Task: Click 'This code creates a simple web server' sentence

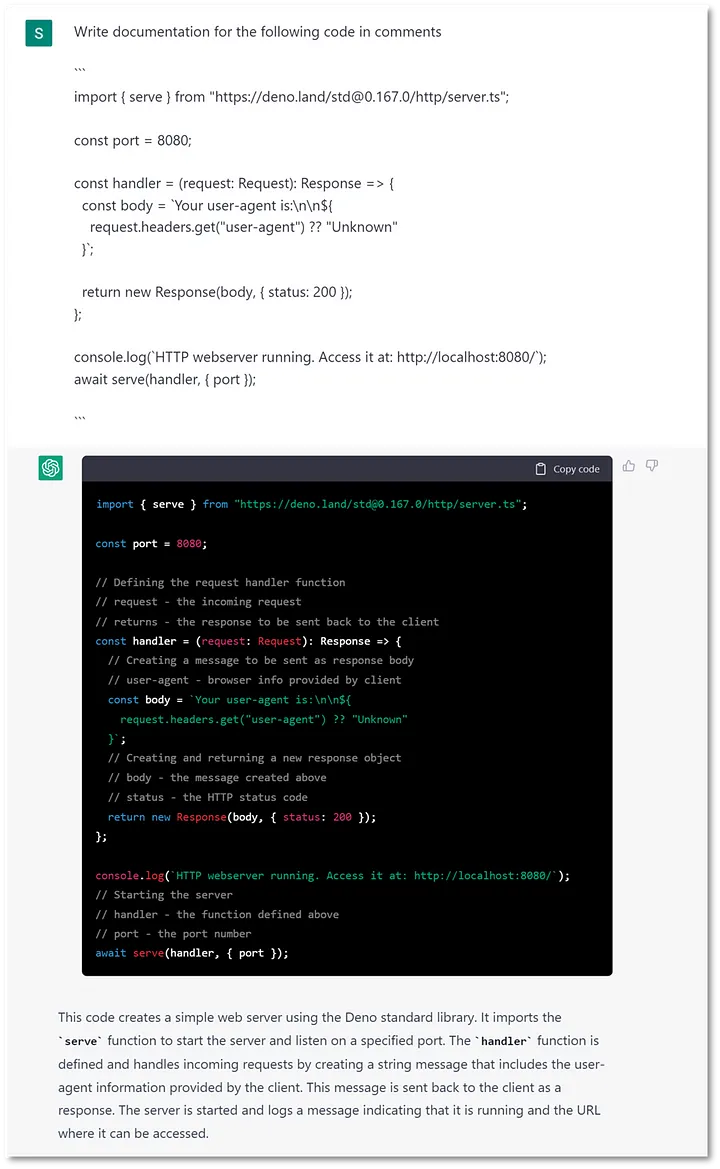Action: pyautogui.click(x=200, y=1017)
